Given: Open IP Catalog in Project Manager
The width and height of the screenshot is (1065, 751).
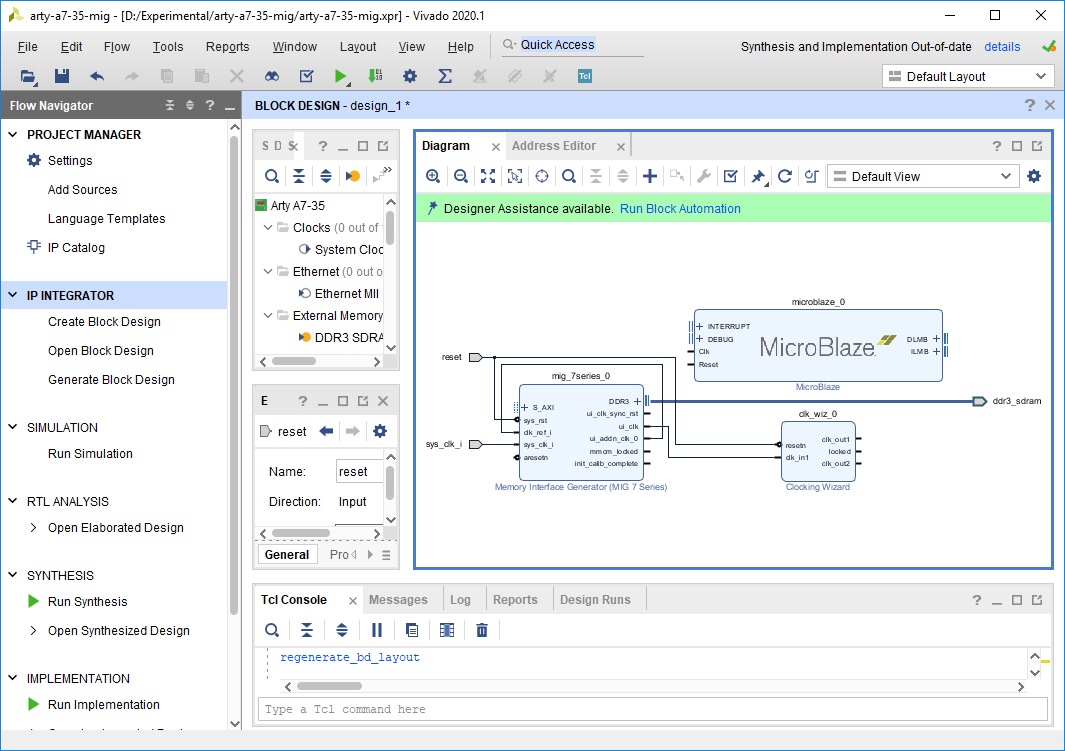Looking at the screenshot, I should pos(76,248).
